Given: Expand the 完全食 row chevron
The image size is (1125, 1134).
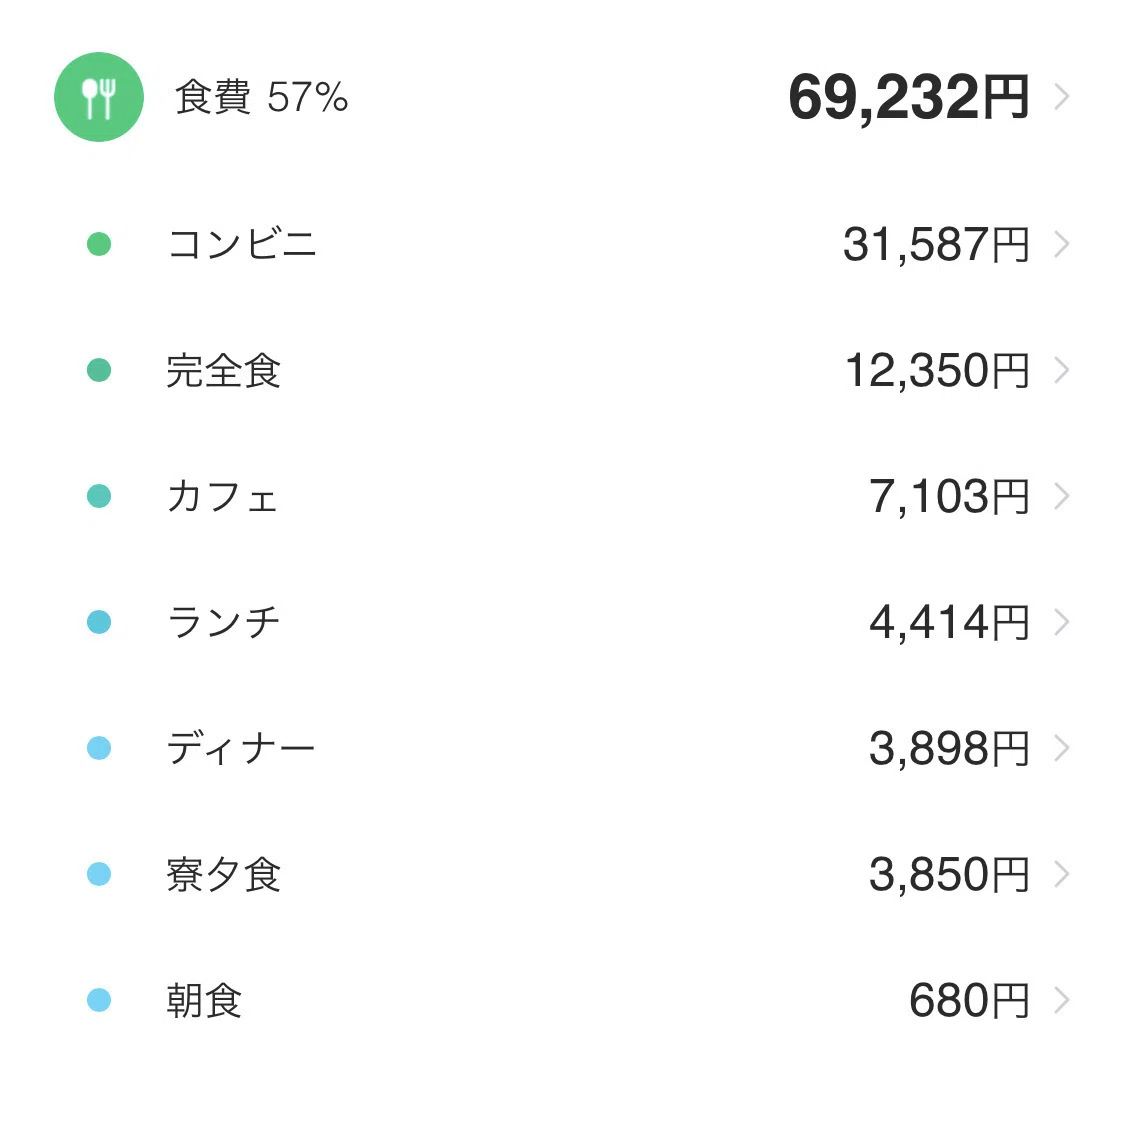Looking at the screenshot, I should click(x=1061, y=370).
